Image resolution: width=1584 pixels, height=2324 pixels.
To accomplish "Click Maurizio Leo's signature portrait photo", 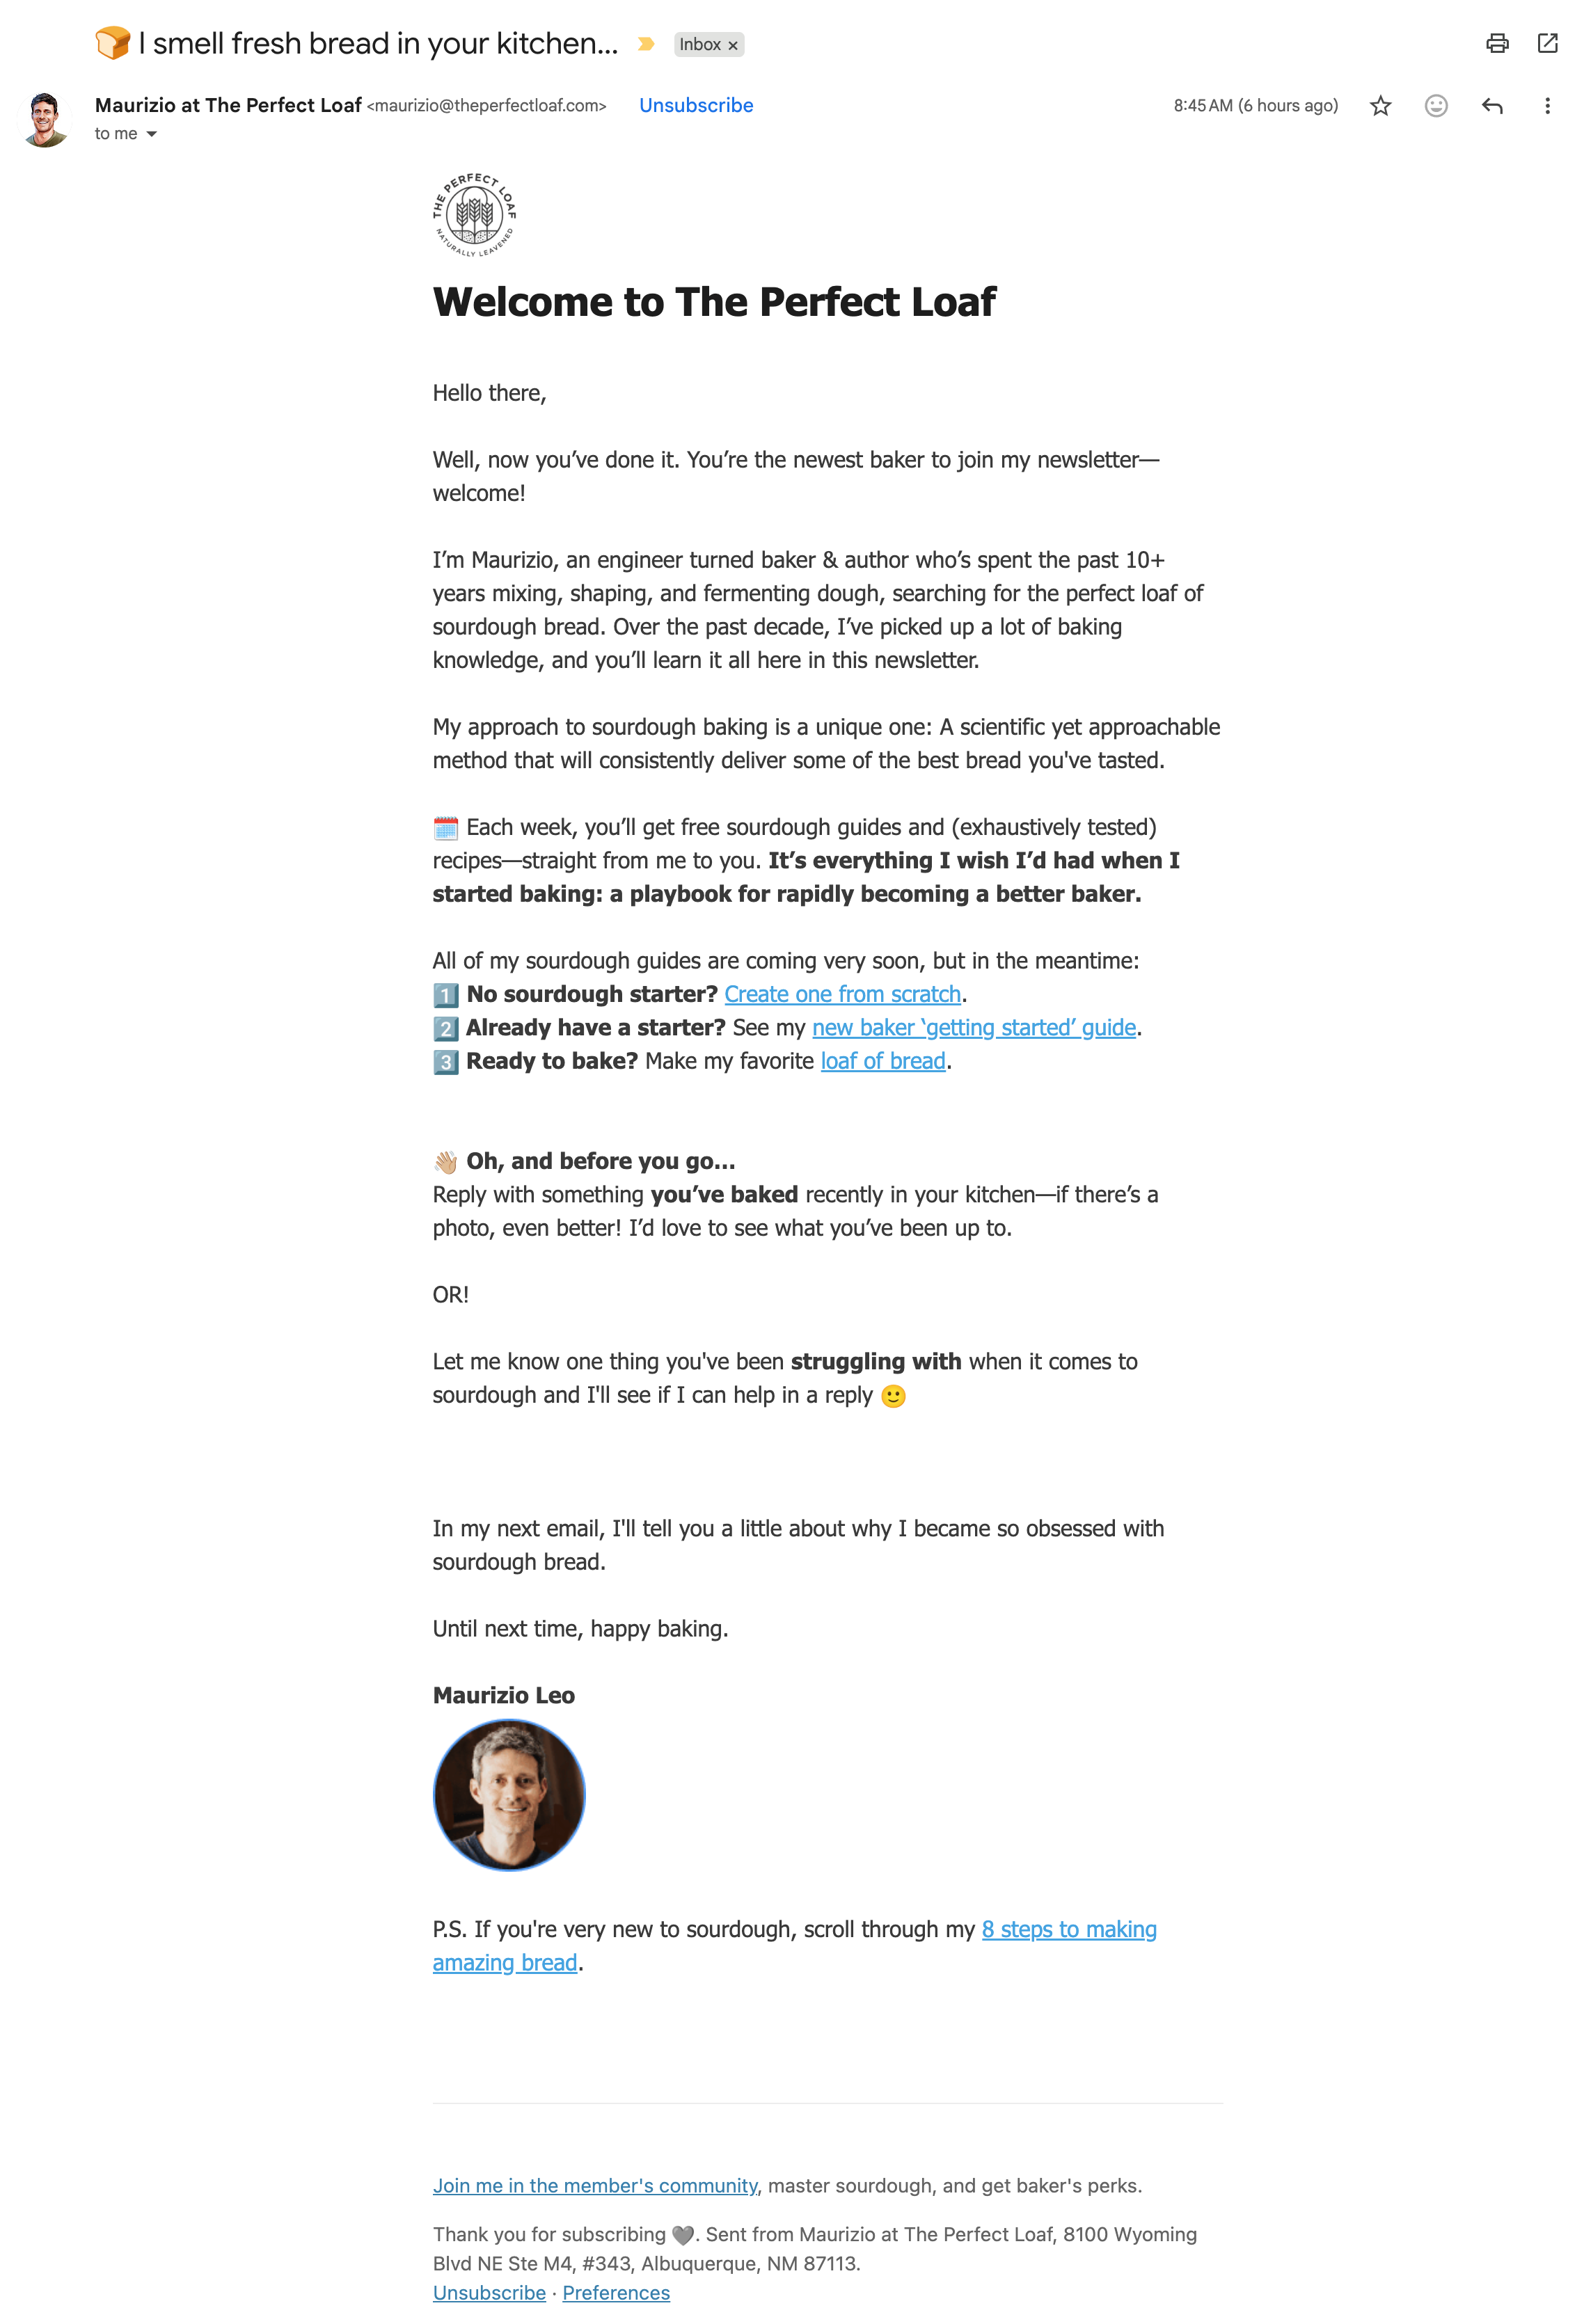I will coord(508,1795).
